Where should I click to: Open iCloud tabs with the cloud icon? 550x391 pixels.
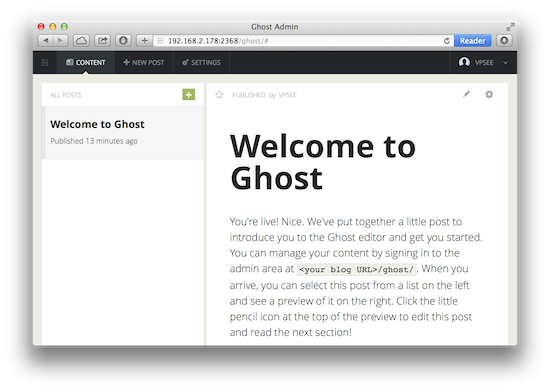(x=81, y=41)
